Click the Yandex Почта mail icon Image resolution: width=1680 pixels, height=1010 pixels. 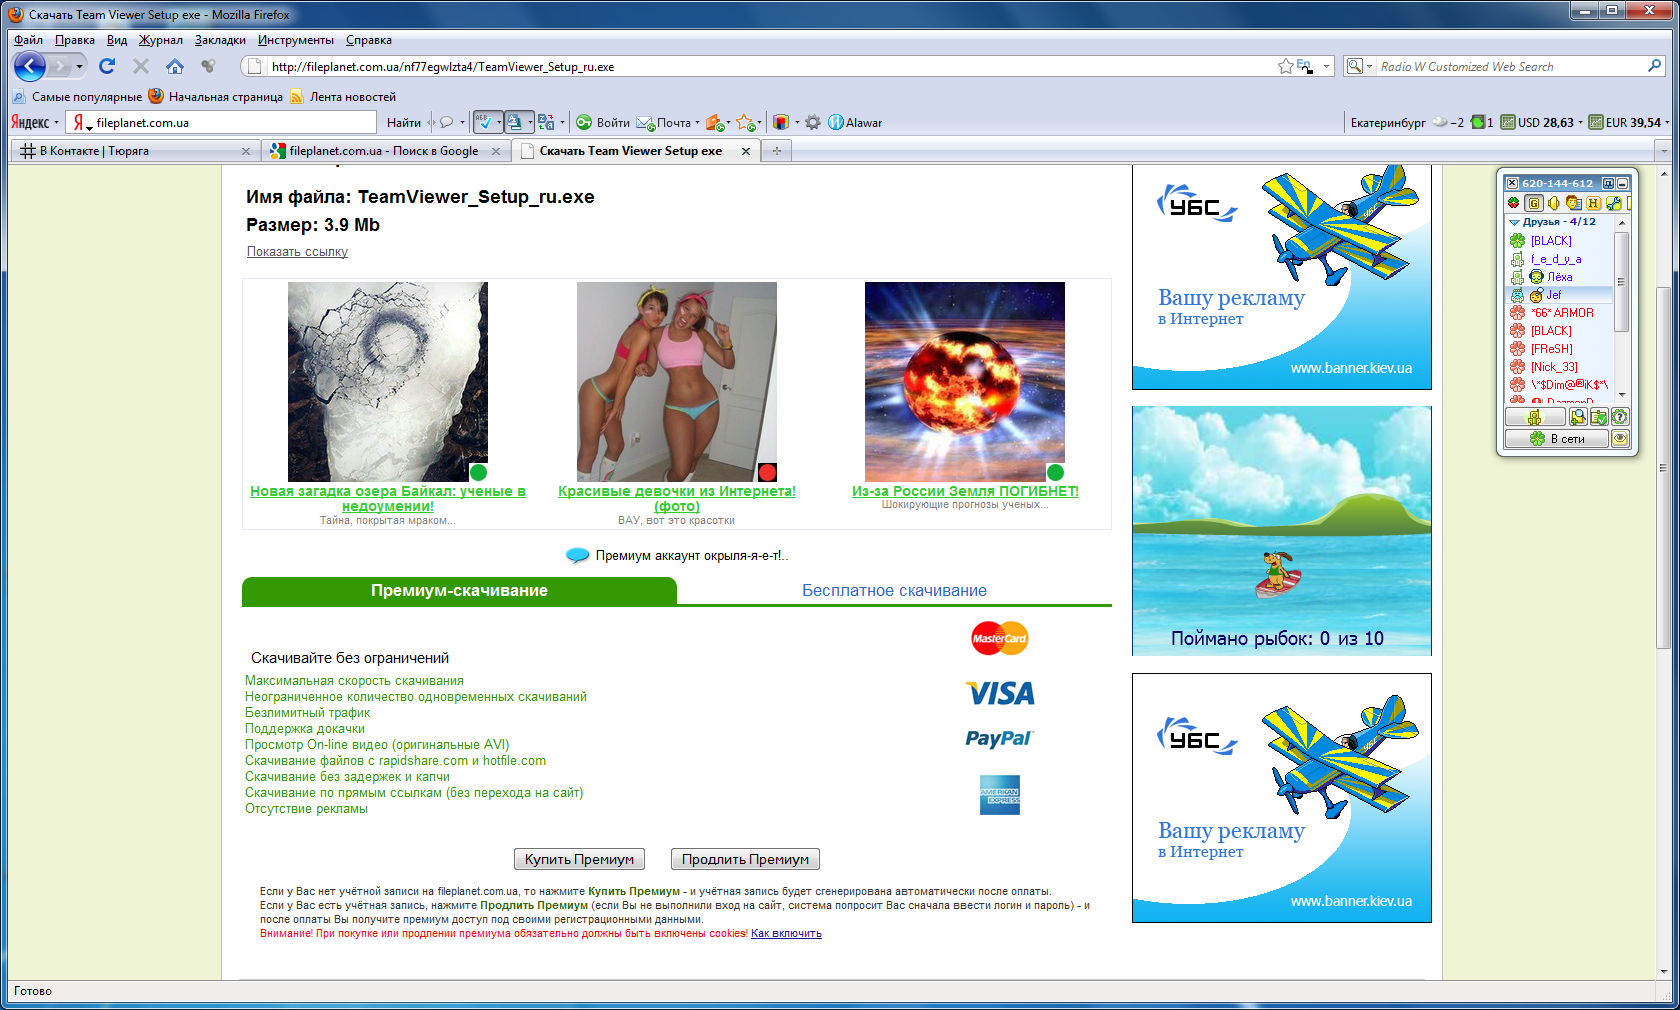tap(645, 123)
